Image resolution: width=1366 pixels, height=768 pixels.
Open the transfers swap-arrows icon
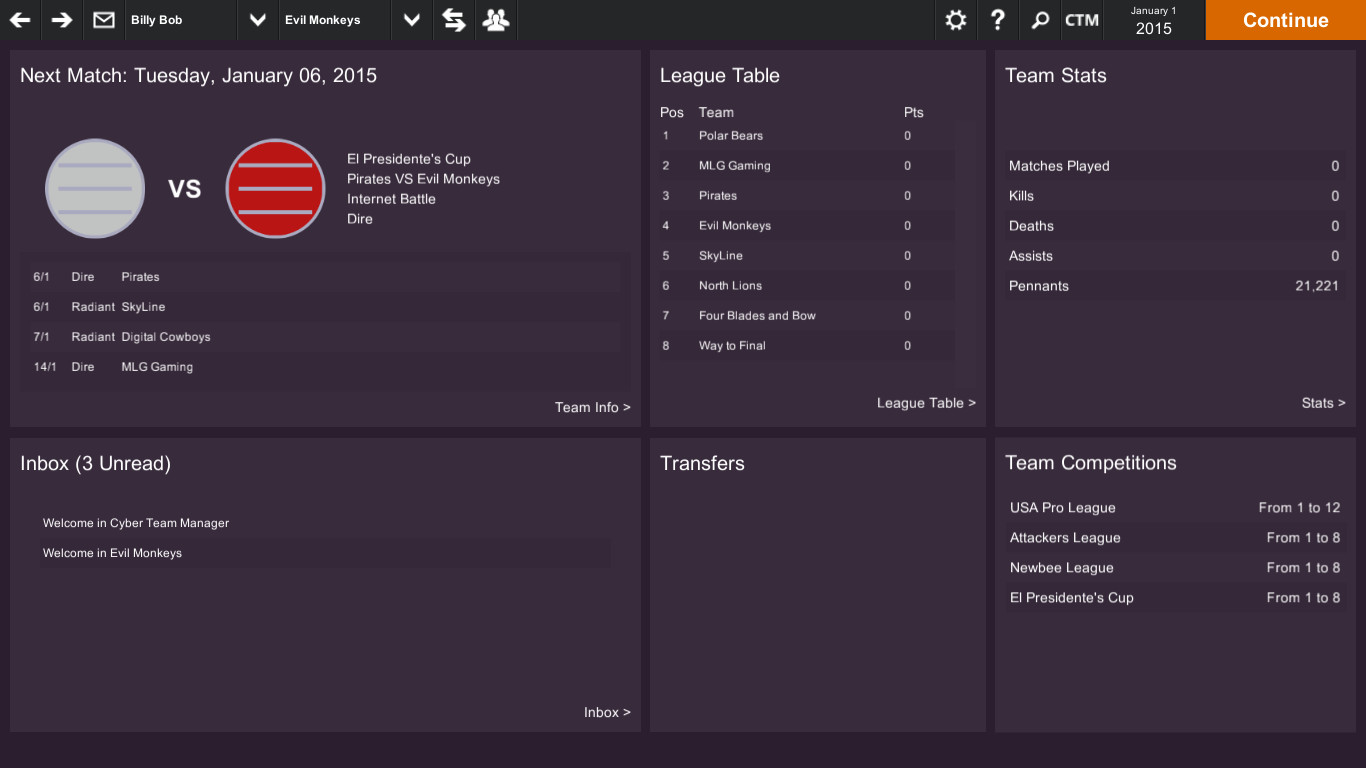(x=453, y=19)
